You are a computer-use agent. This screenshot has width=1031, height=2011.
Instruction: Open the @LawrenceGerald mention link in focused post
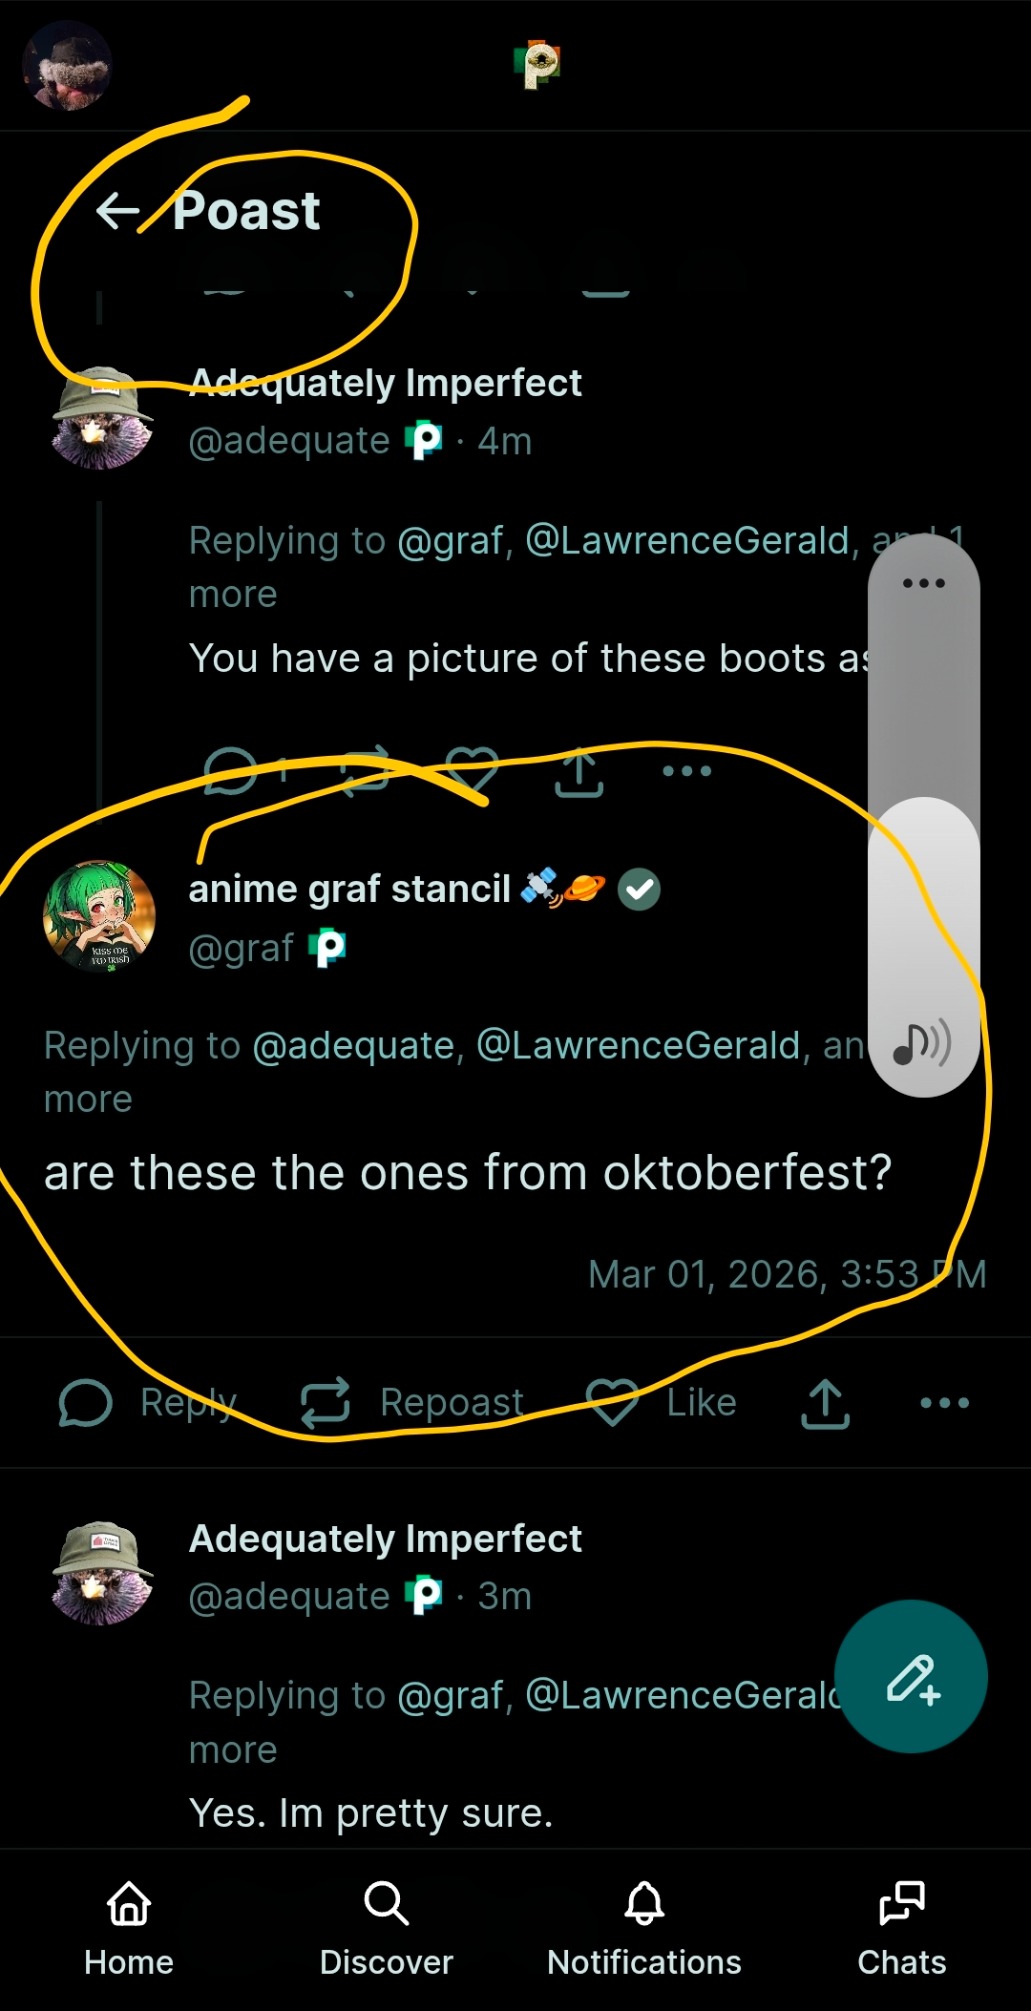(x=638, y=1045)
